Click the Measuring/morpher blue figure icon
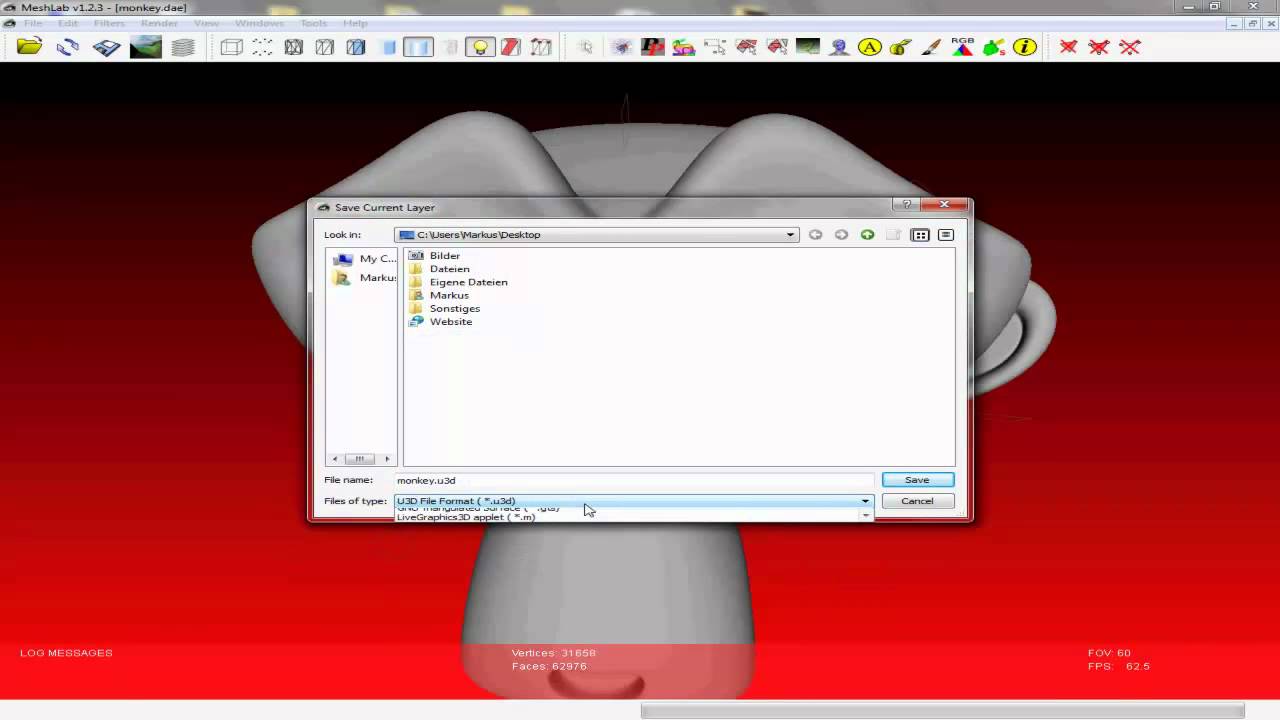1280x720 pixels. [839, 47]
